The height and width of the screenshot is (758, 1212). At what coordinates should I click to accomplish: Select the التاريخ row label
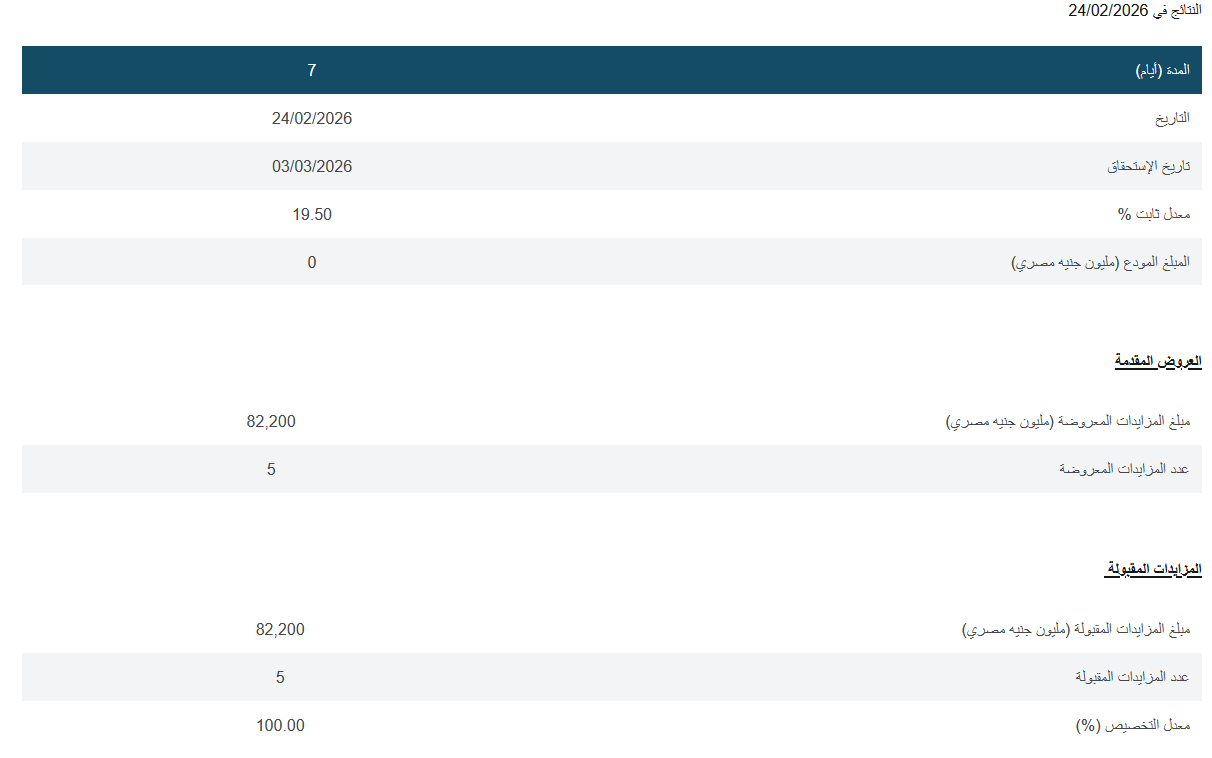[1172, 118]
